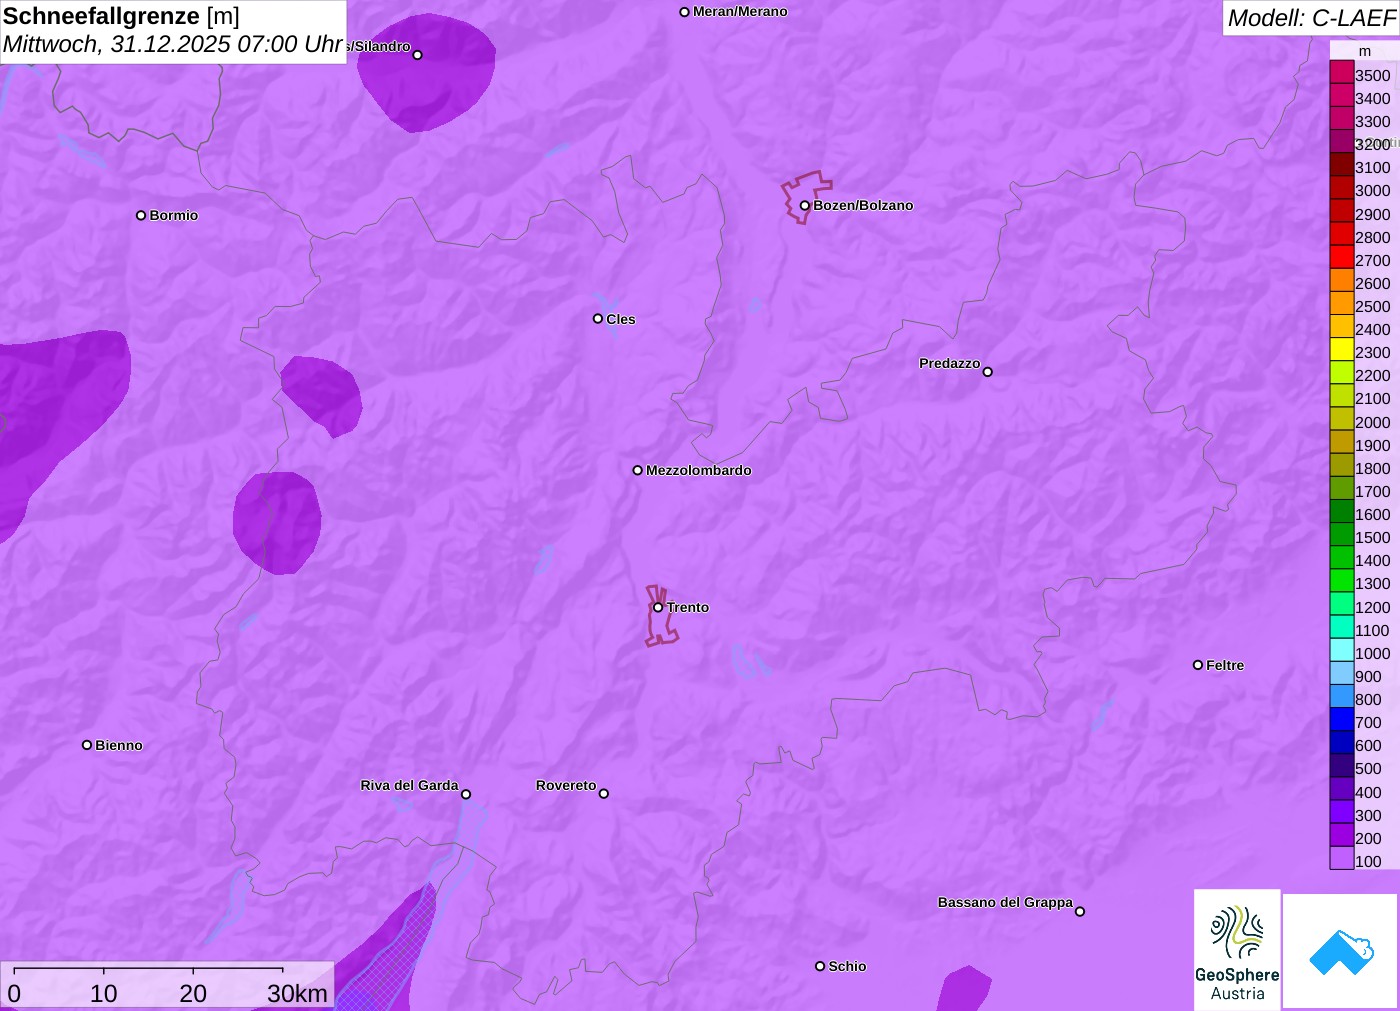Click the '2000' legend value
The width and height of the screenshot is (1400, 1011).
1373,422
